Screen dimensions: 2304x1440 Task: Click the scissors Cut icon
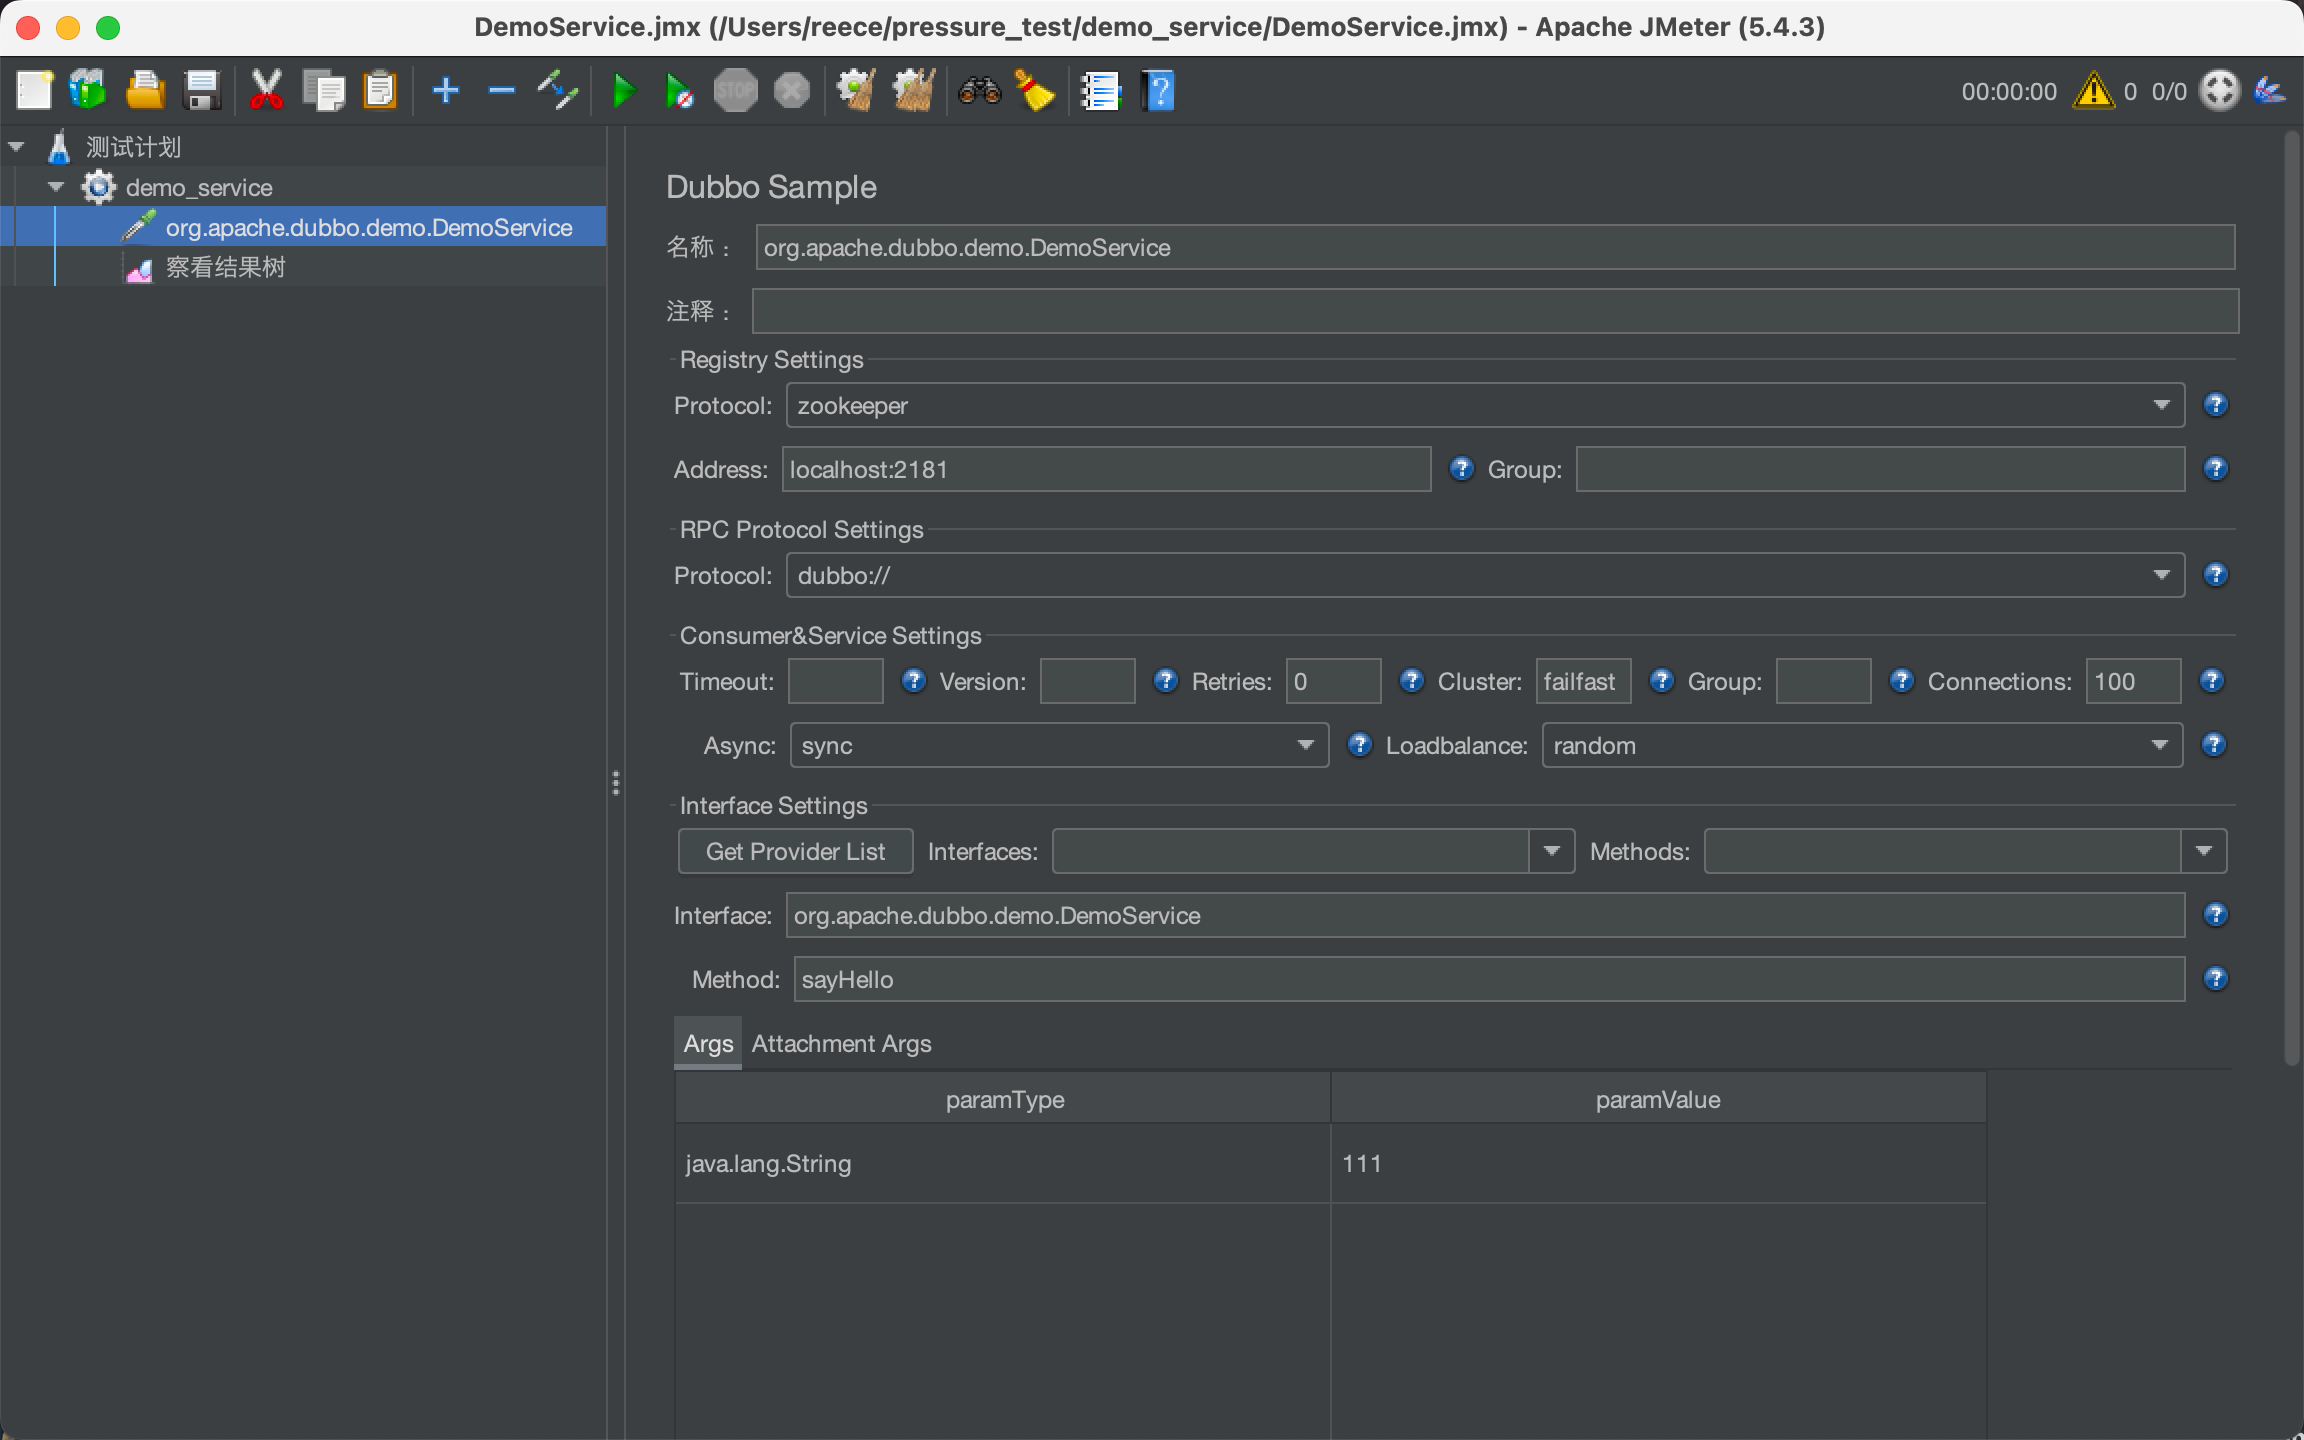pos(266,91)
